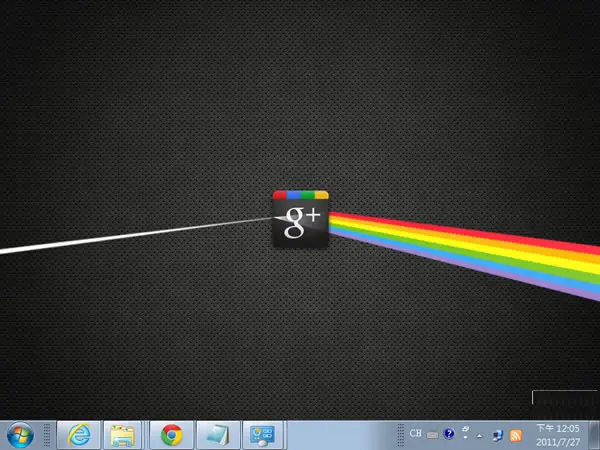Screen dimensions: 600x450
Task: Open the Control Panel taskbar icon
Action: (x=263, y=435)
